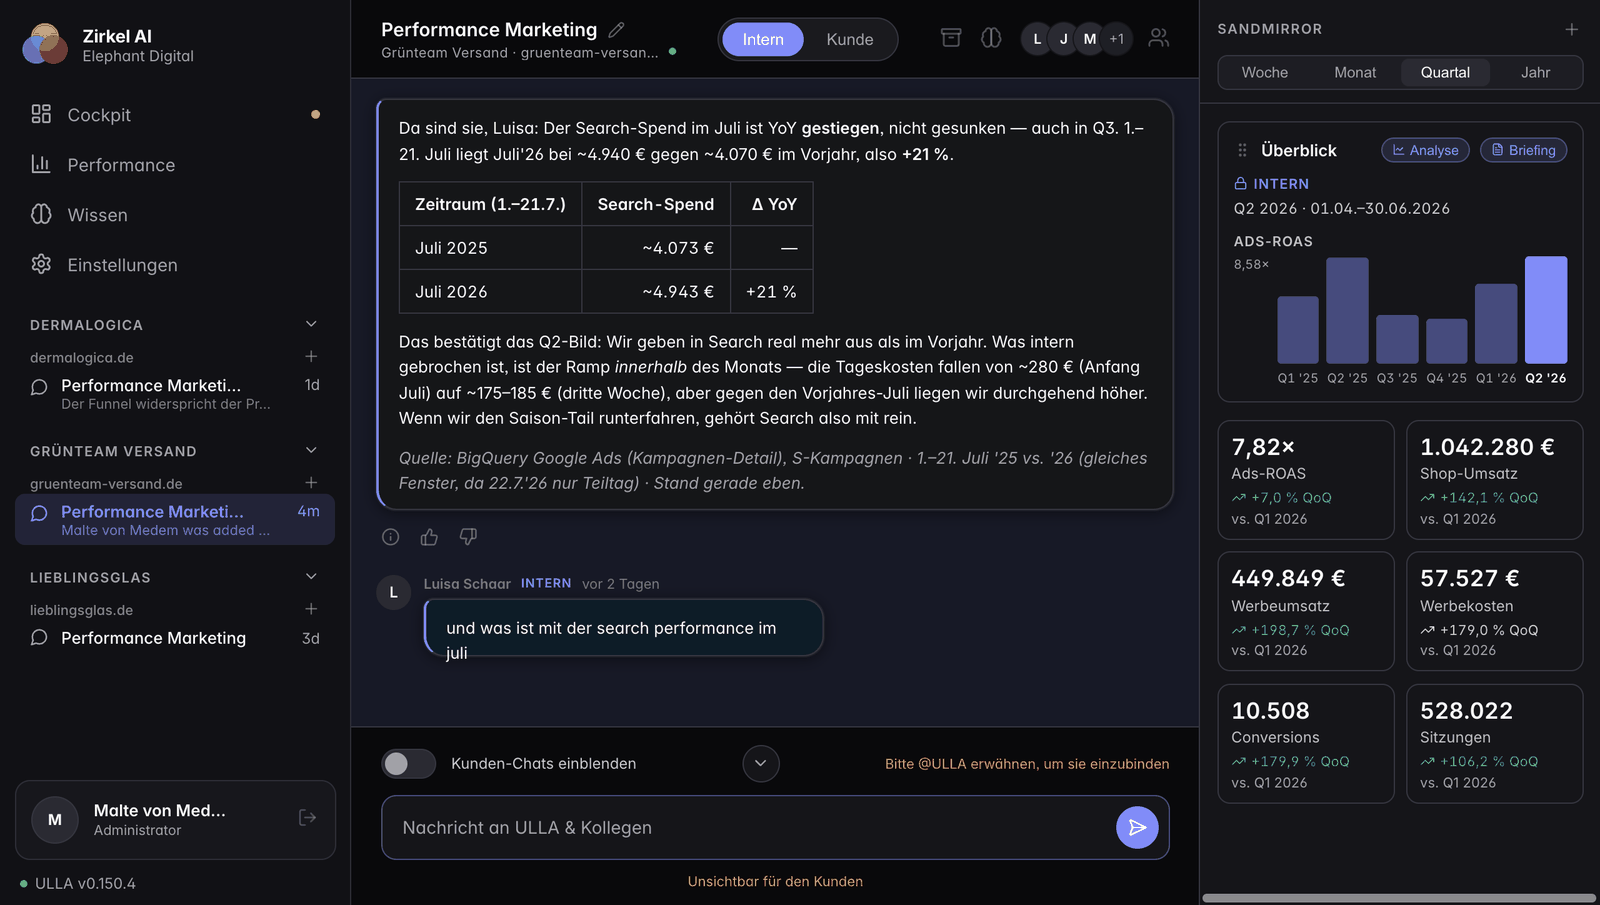Screen dimensions: 1600x905
Task: Add chat under dermalogica.de with plus
Action: (311, 356)
